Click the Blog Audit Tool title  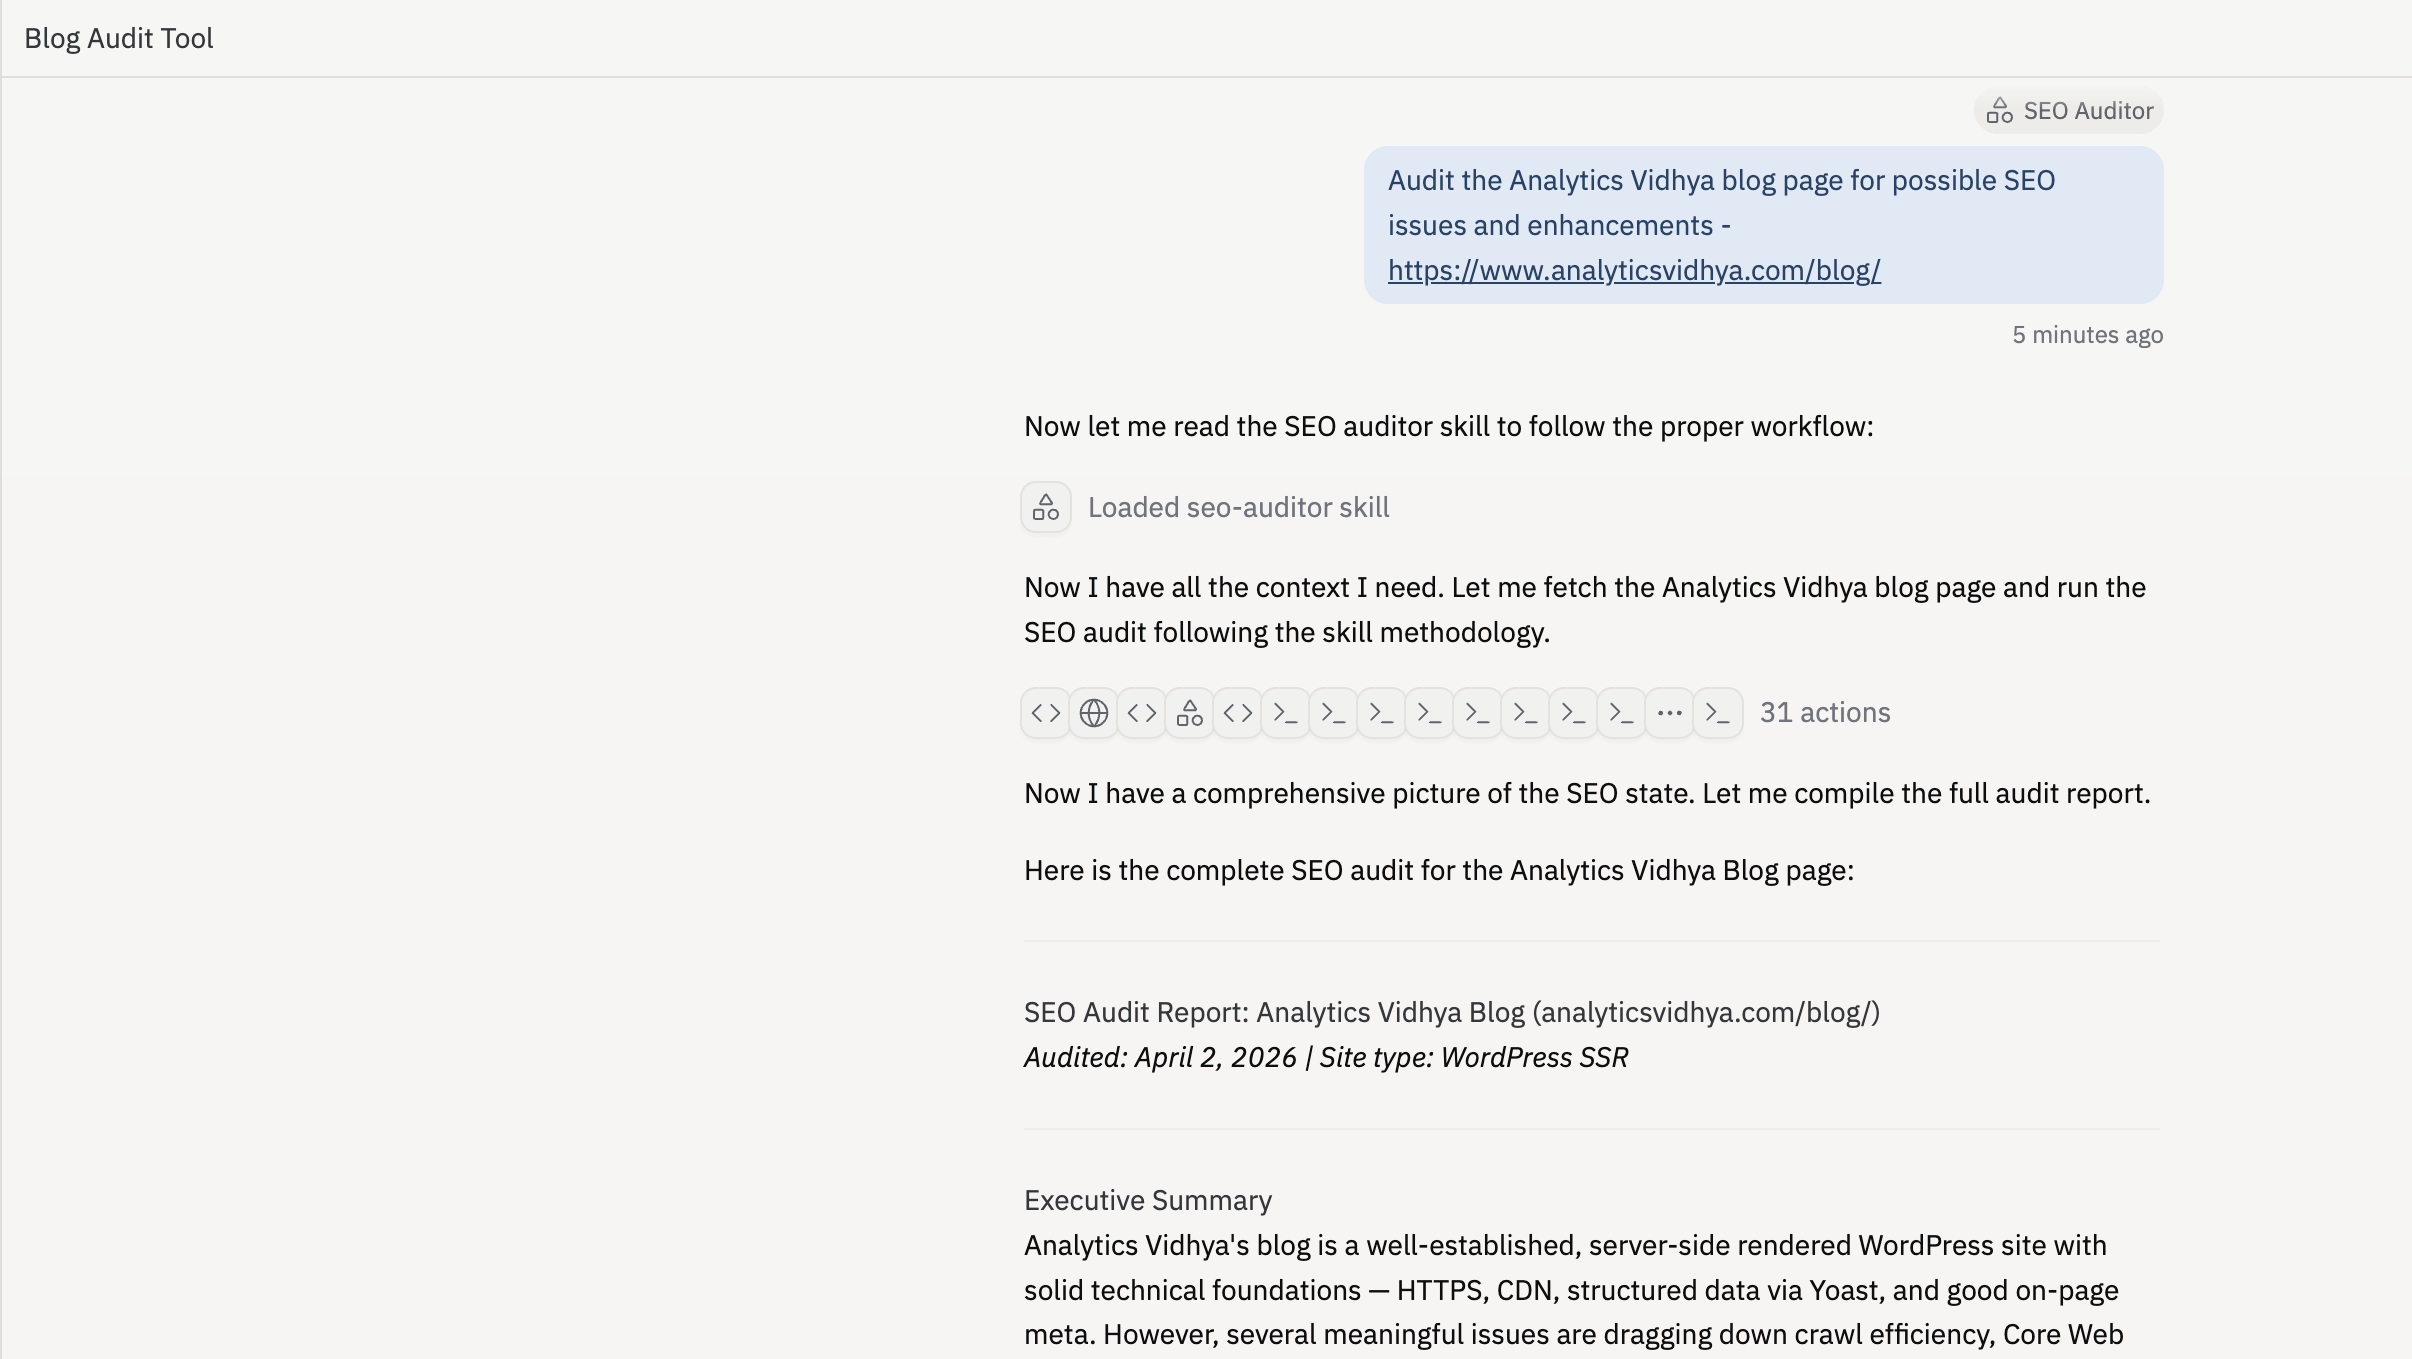[x=118, y=38]
